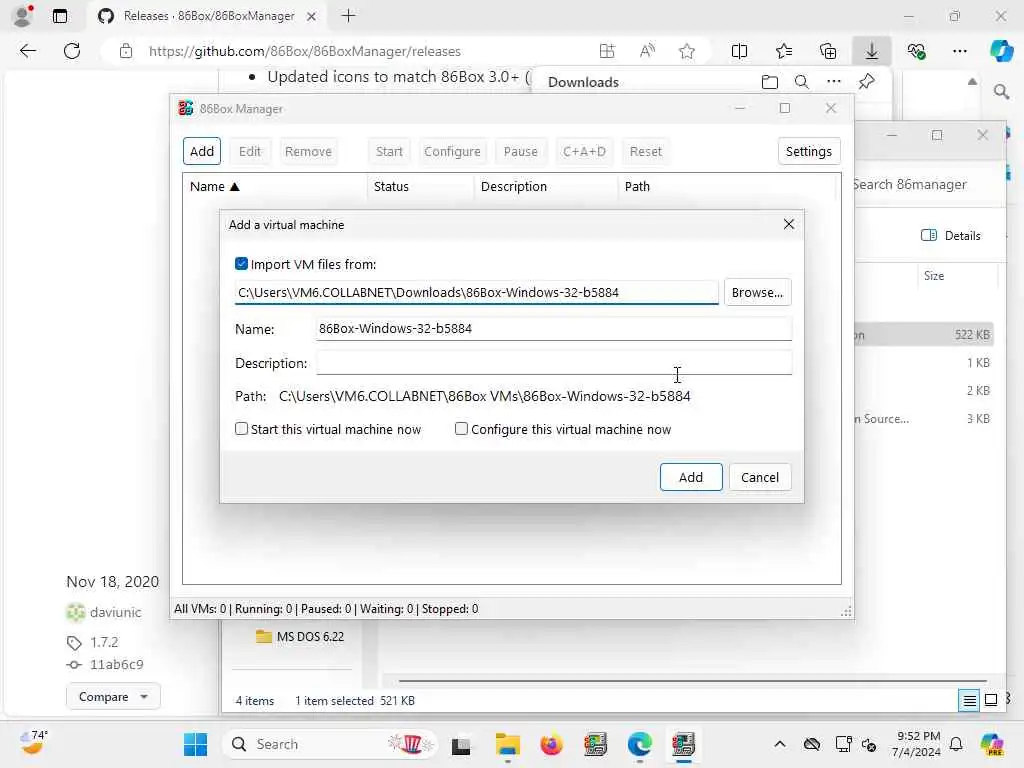Open Edge app available icon in address bar
Viewport: 1024px width, 768px height.
click(607, 51)
